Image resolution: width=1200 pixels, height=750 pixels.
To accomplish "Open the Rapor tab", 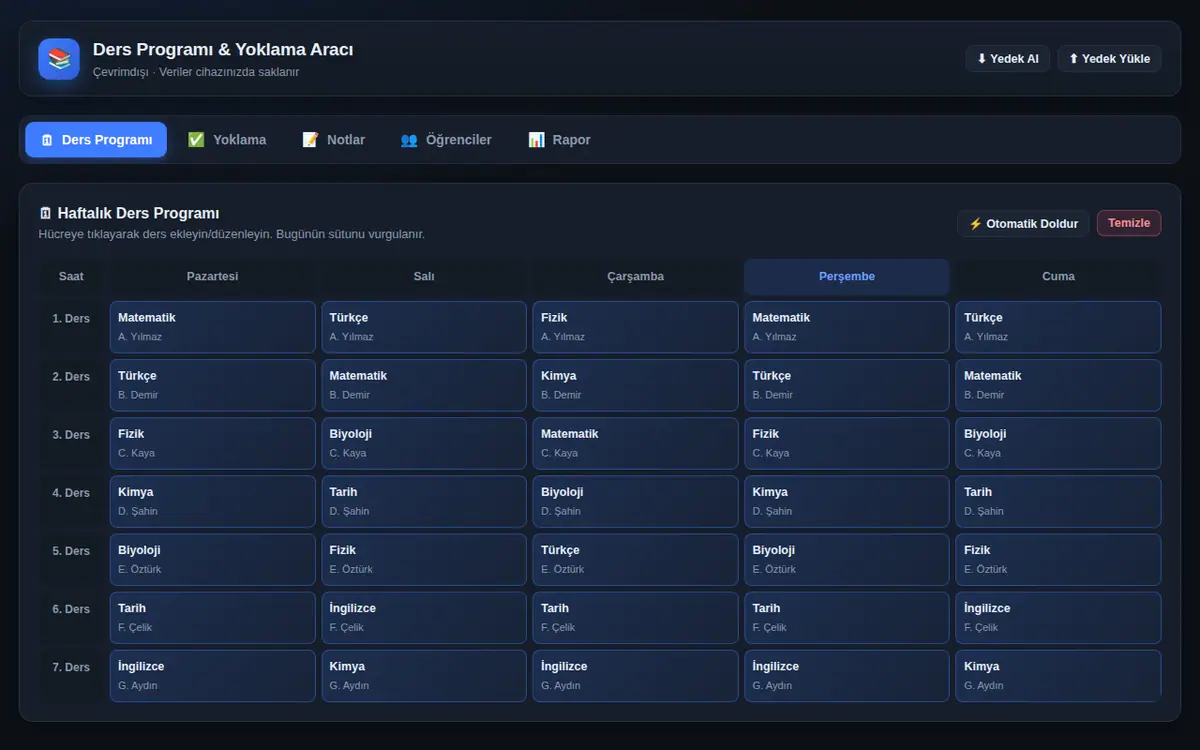I will point(559,140).
